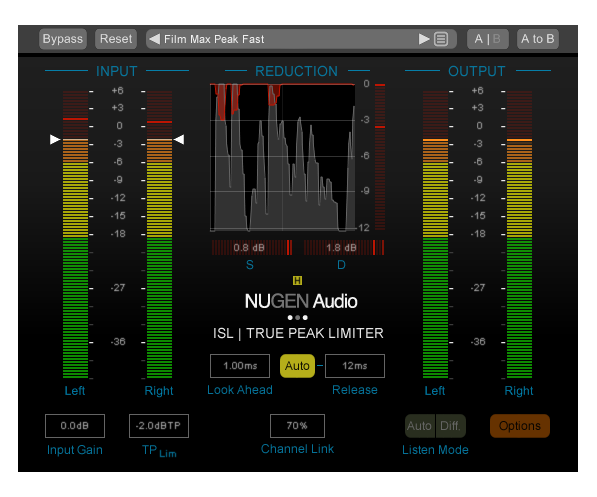Click the REDUCTION section heading
Image resolution: width=597 pixels, height=497 pixels.
click(297, 71)
